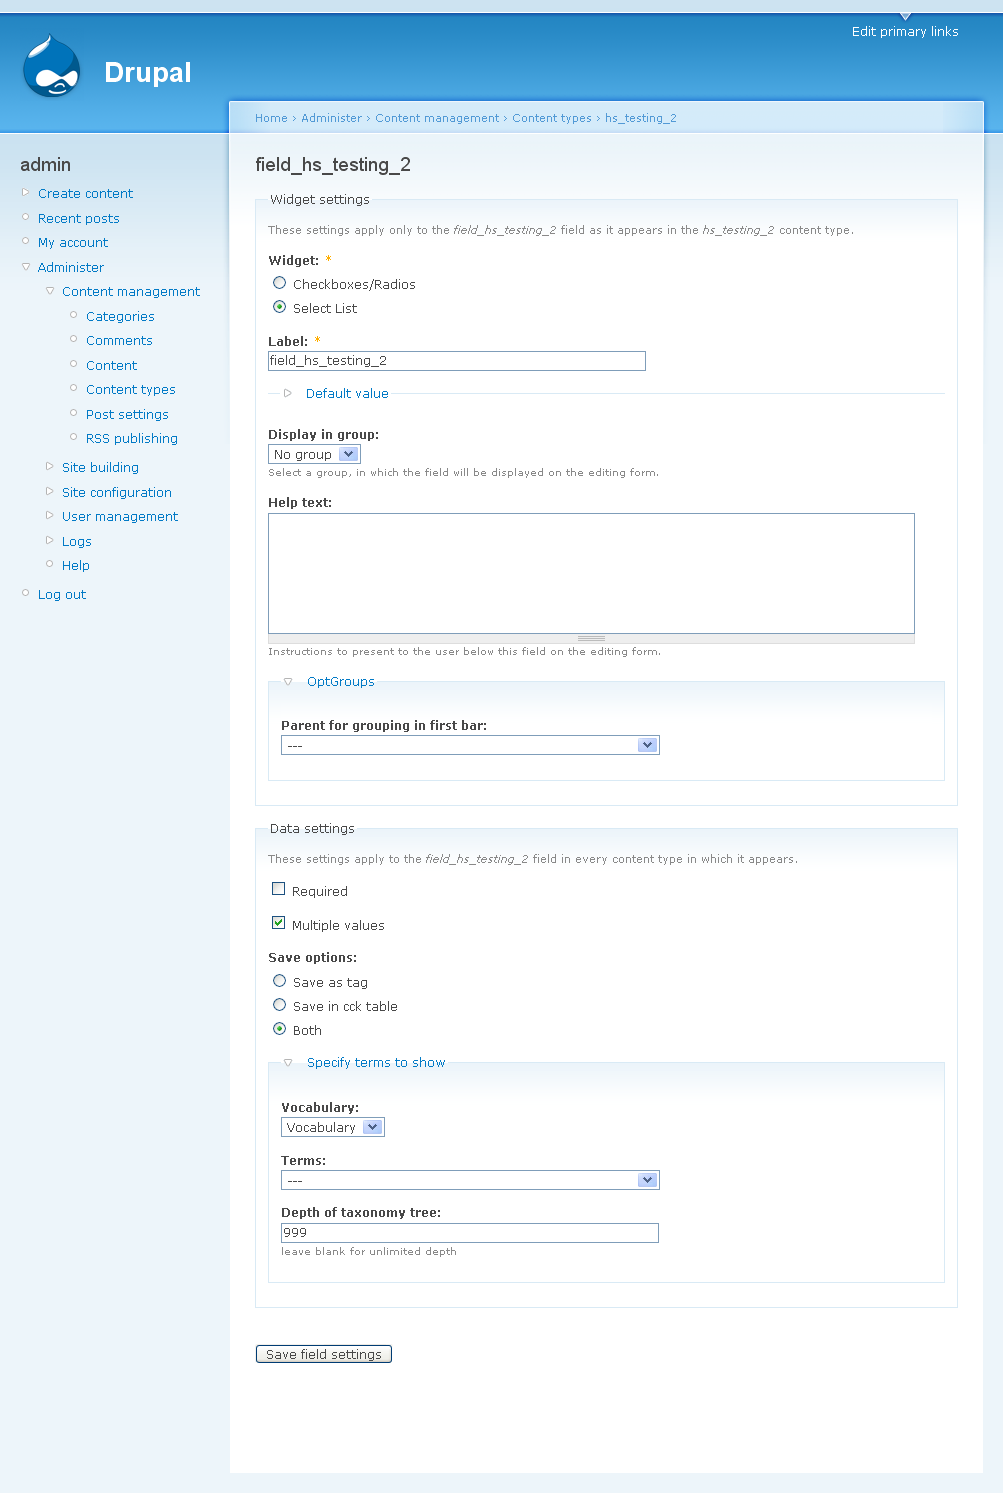Image resolution: width=1003 pixels, height=1493 pixels.
Task: Open Content types in the sidebar
Action: tap(130, 389)
